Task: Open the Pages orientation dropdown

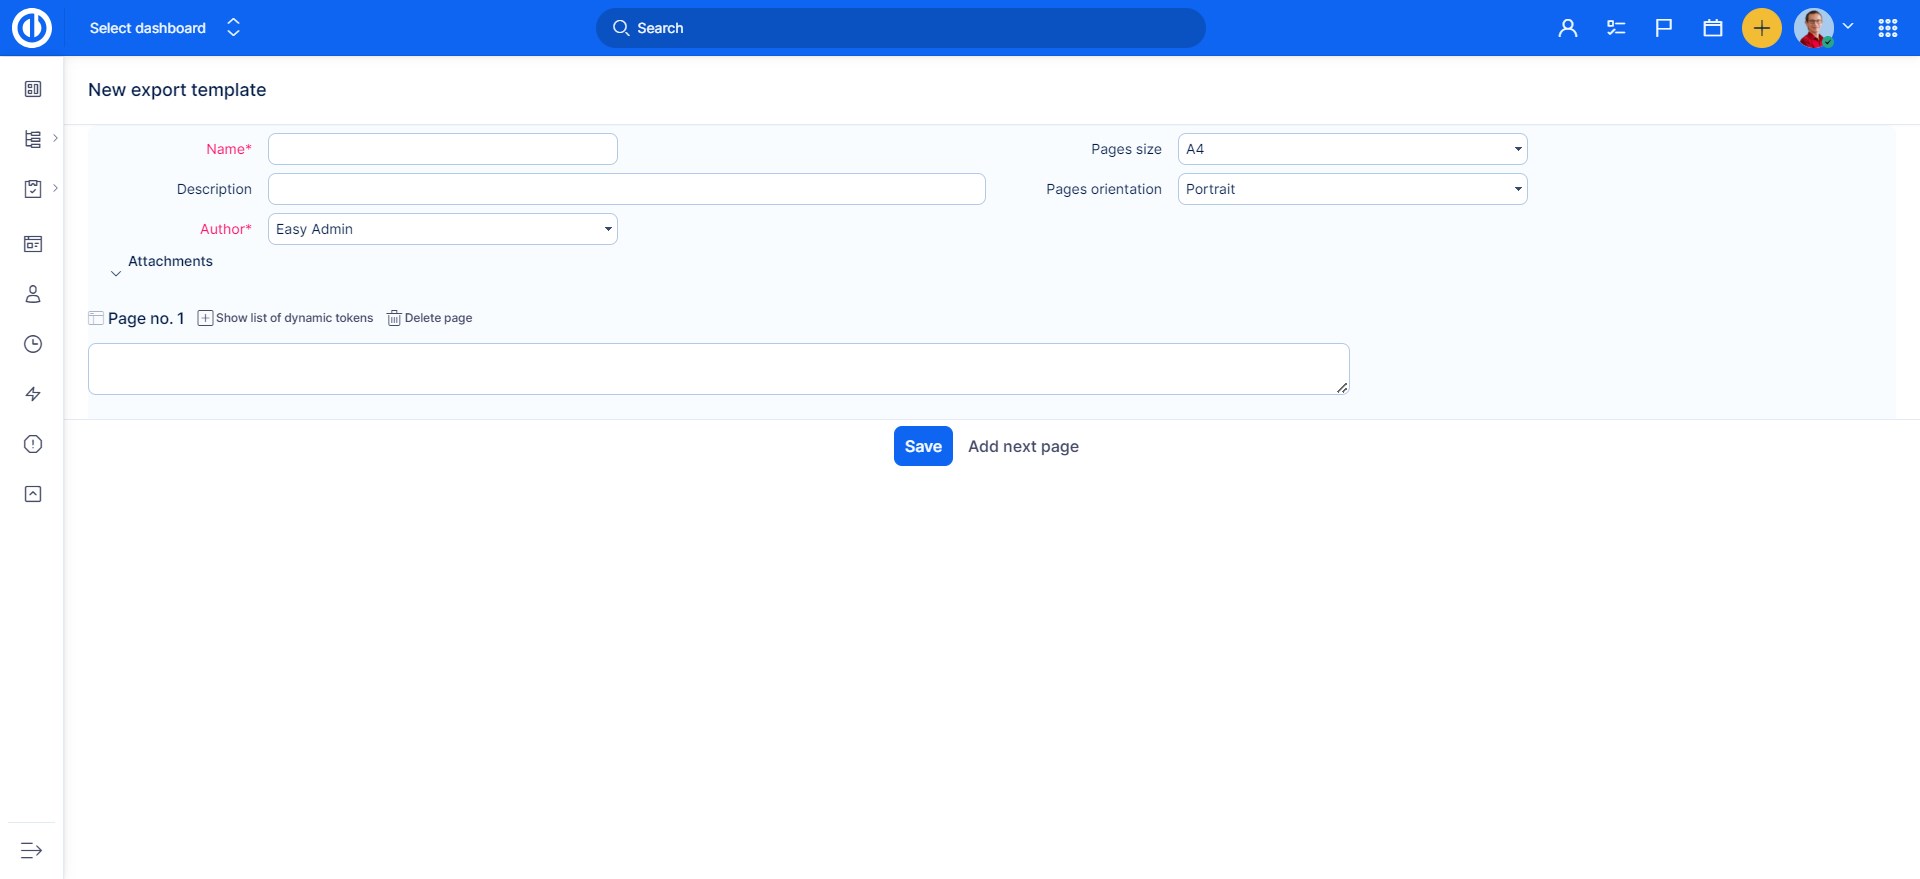Action: (x=1352, y=189)
